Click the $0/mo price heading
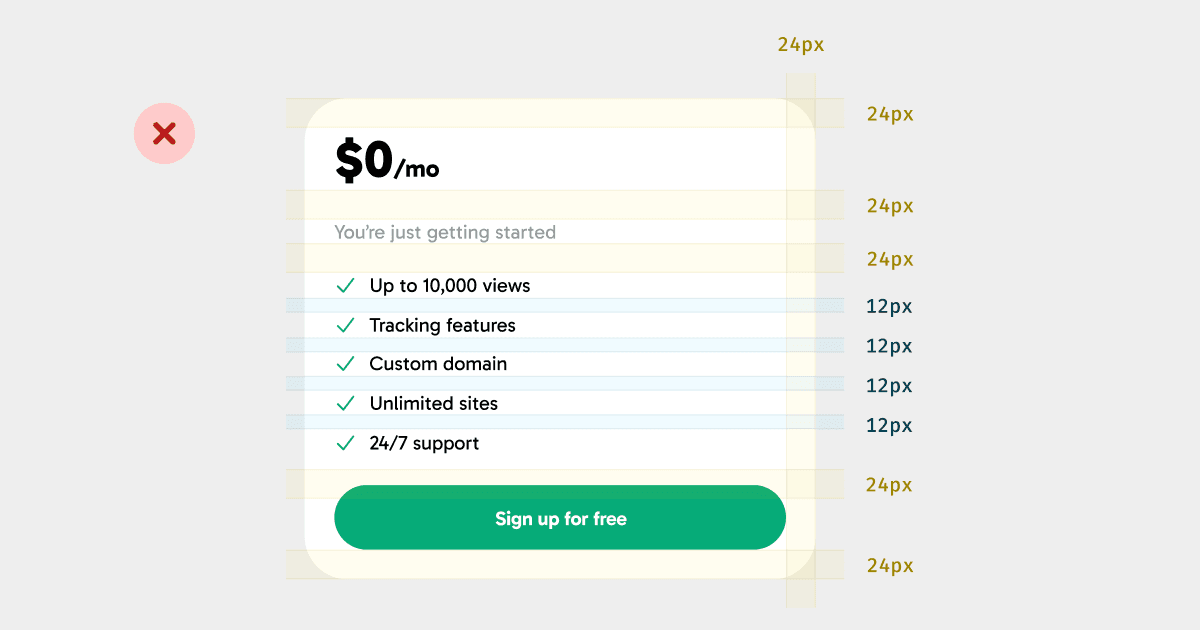1200x630 pixels. [x=387, y=162]
